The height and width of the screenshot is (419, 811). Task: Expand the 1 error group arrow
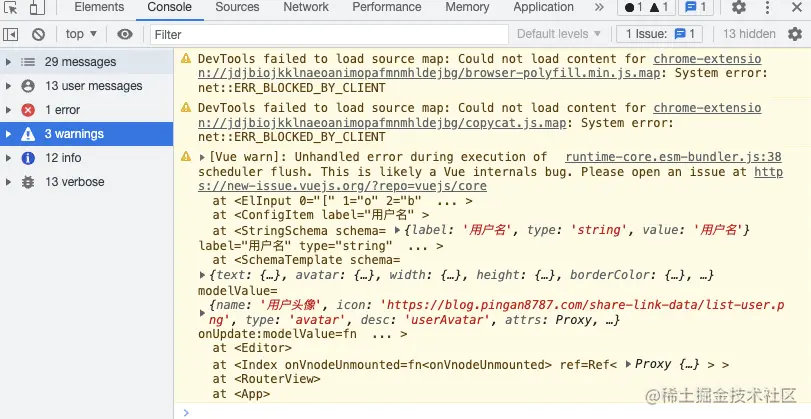[x=8, y=110]
